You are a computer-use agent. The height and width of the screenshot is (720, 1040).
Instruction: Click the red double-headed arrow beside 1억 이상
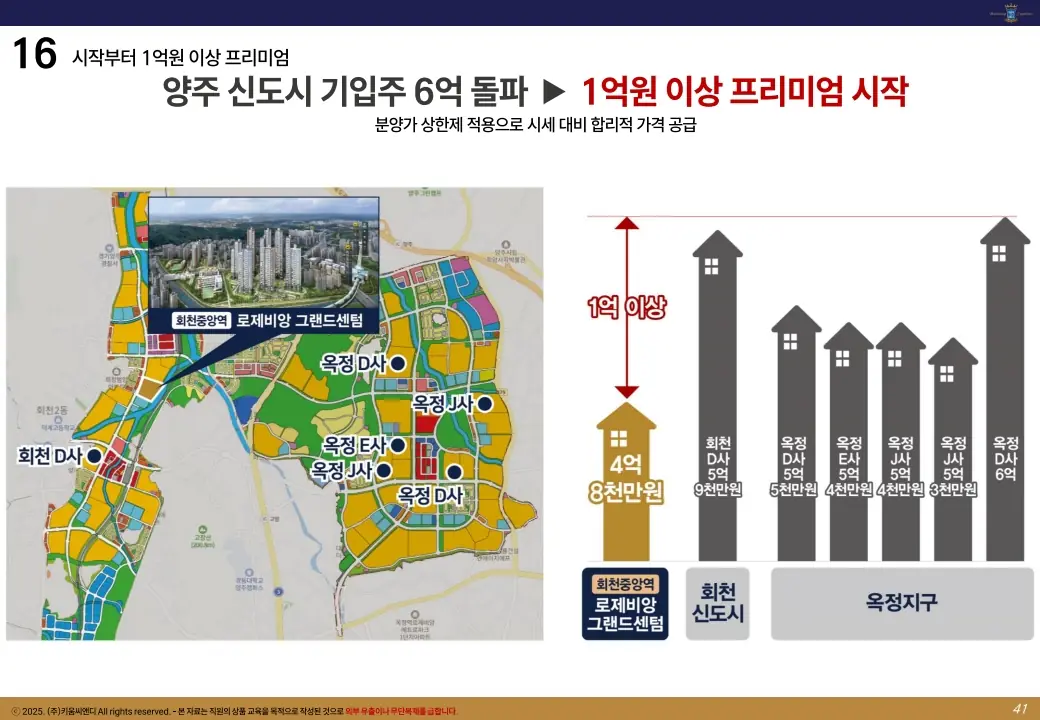click(x=627, y=307)
